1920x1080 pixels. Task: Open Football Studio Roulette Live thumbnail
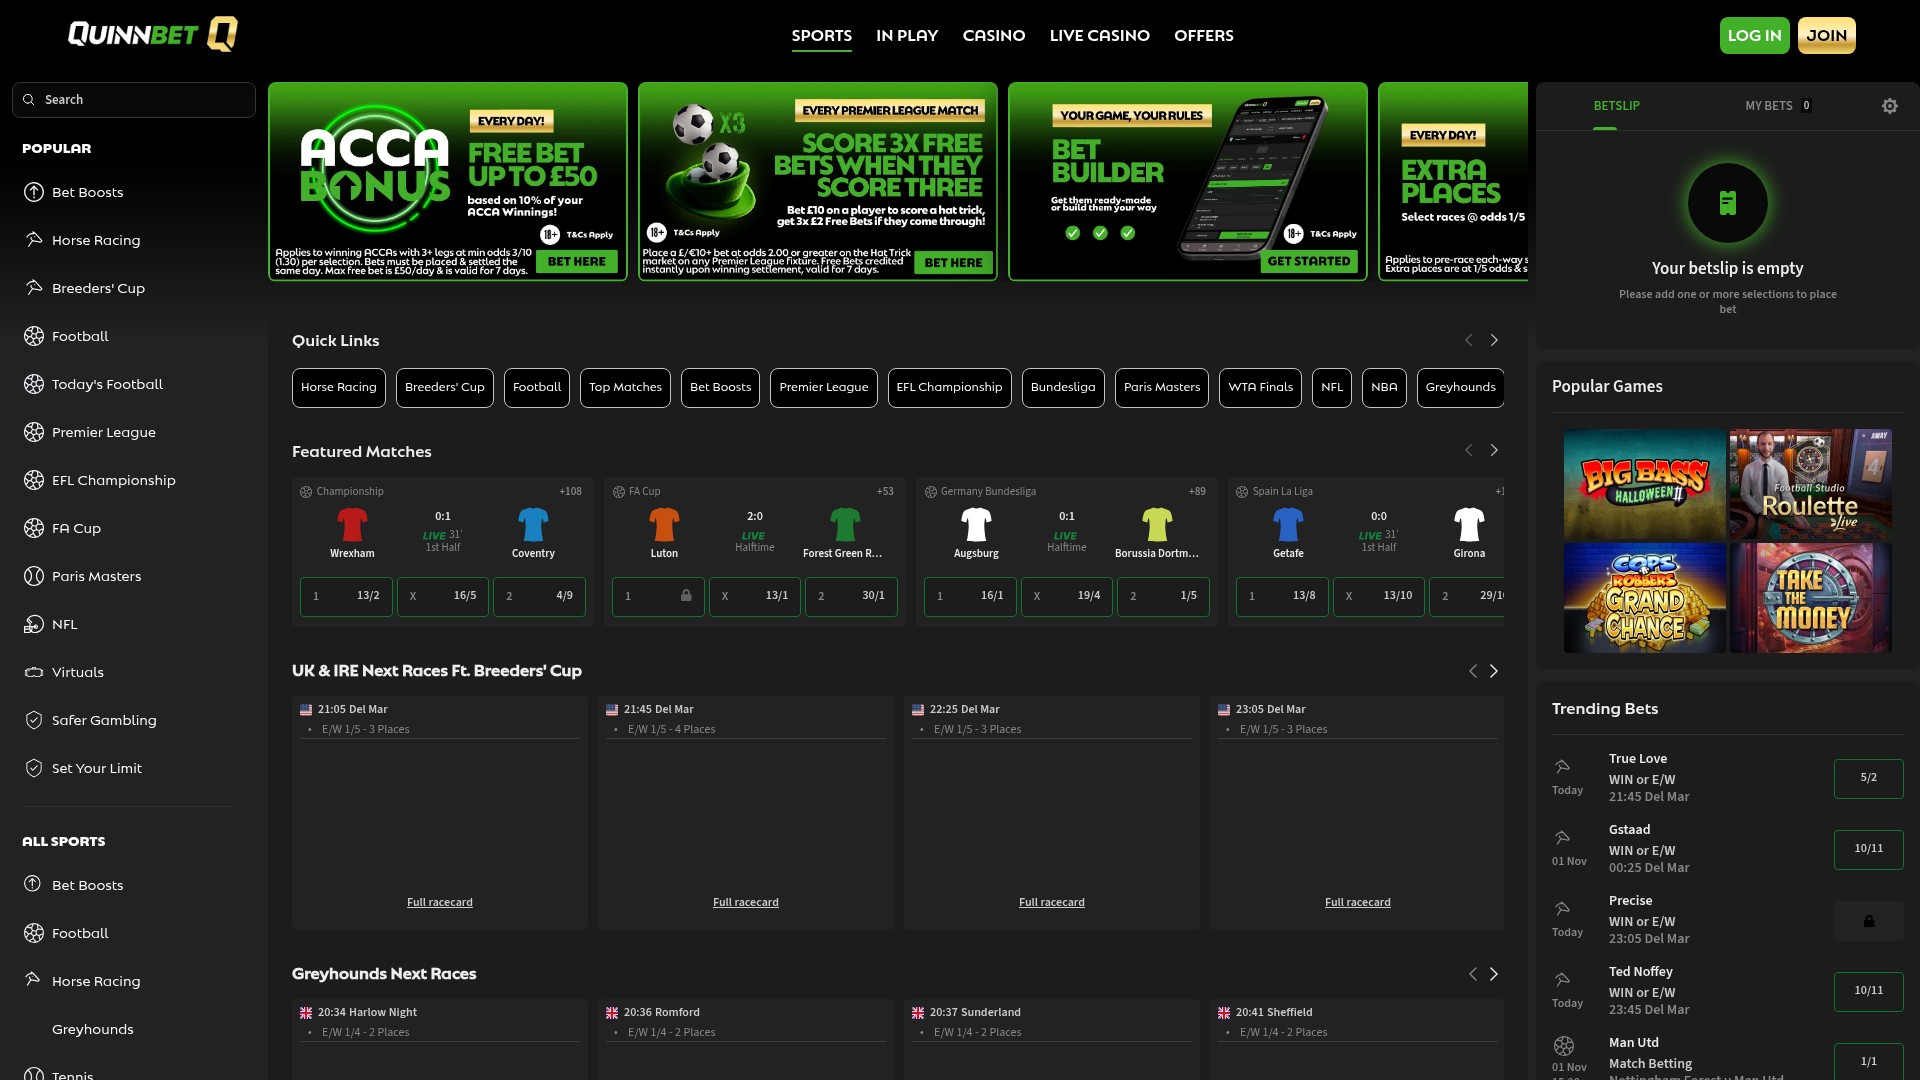(1810, 485)
